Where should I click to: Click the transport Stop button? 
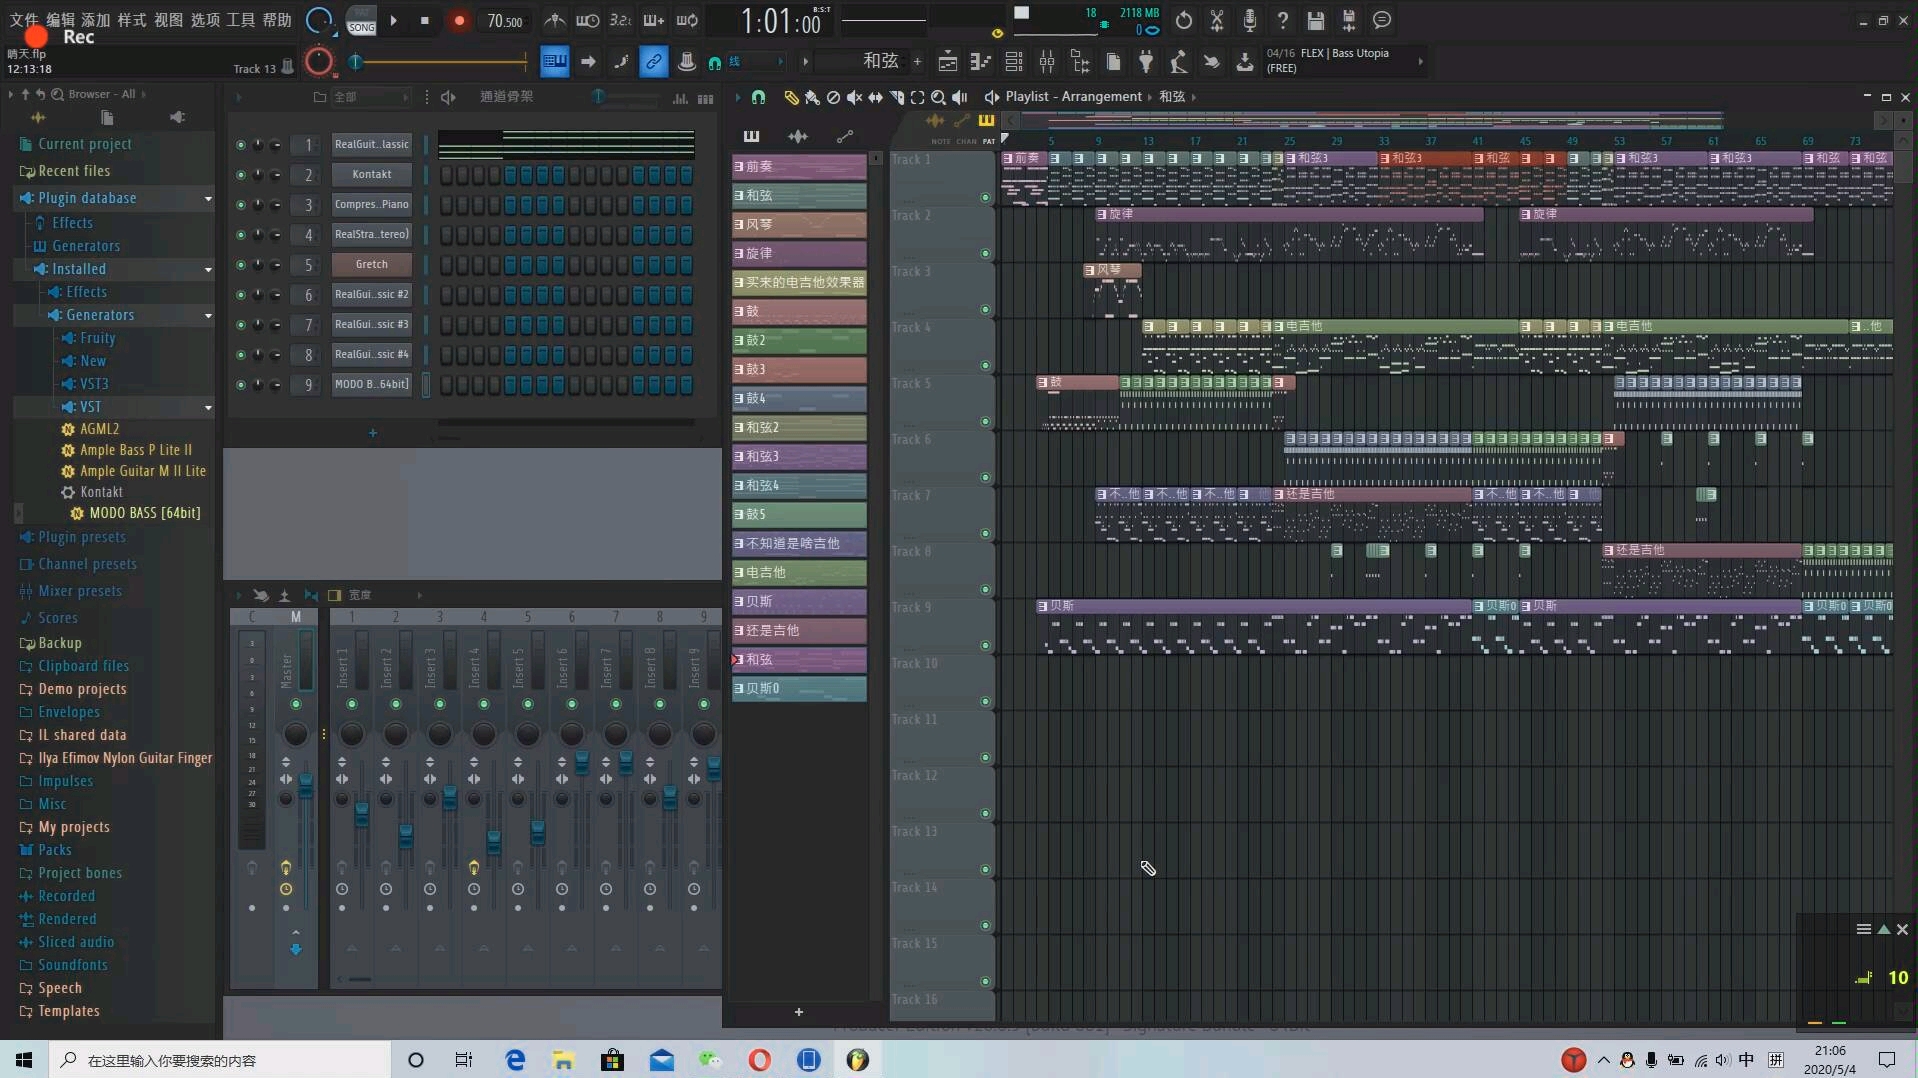425,20
